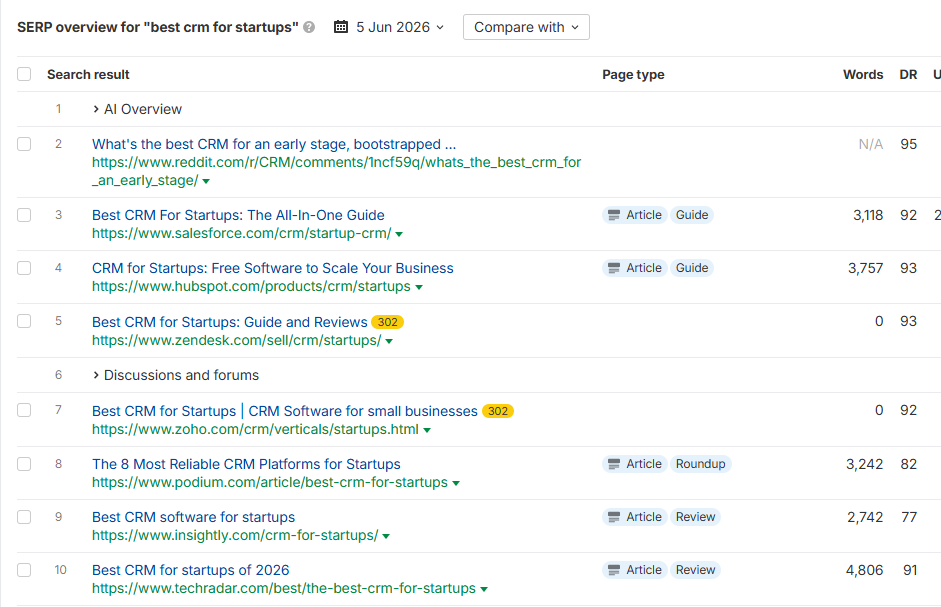The width and height of the screenshot is (941, 607).
Task: Open "What's the best CRM for an early stage" title
Action: [274, 144]
